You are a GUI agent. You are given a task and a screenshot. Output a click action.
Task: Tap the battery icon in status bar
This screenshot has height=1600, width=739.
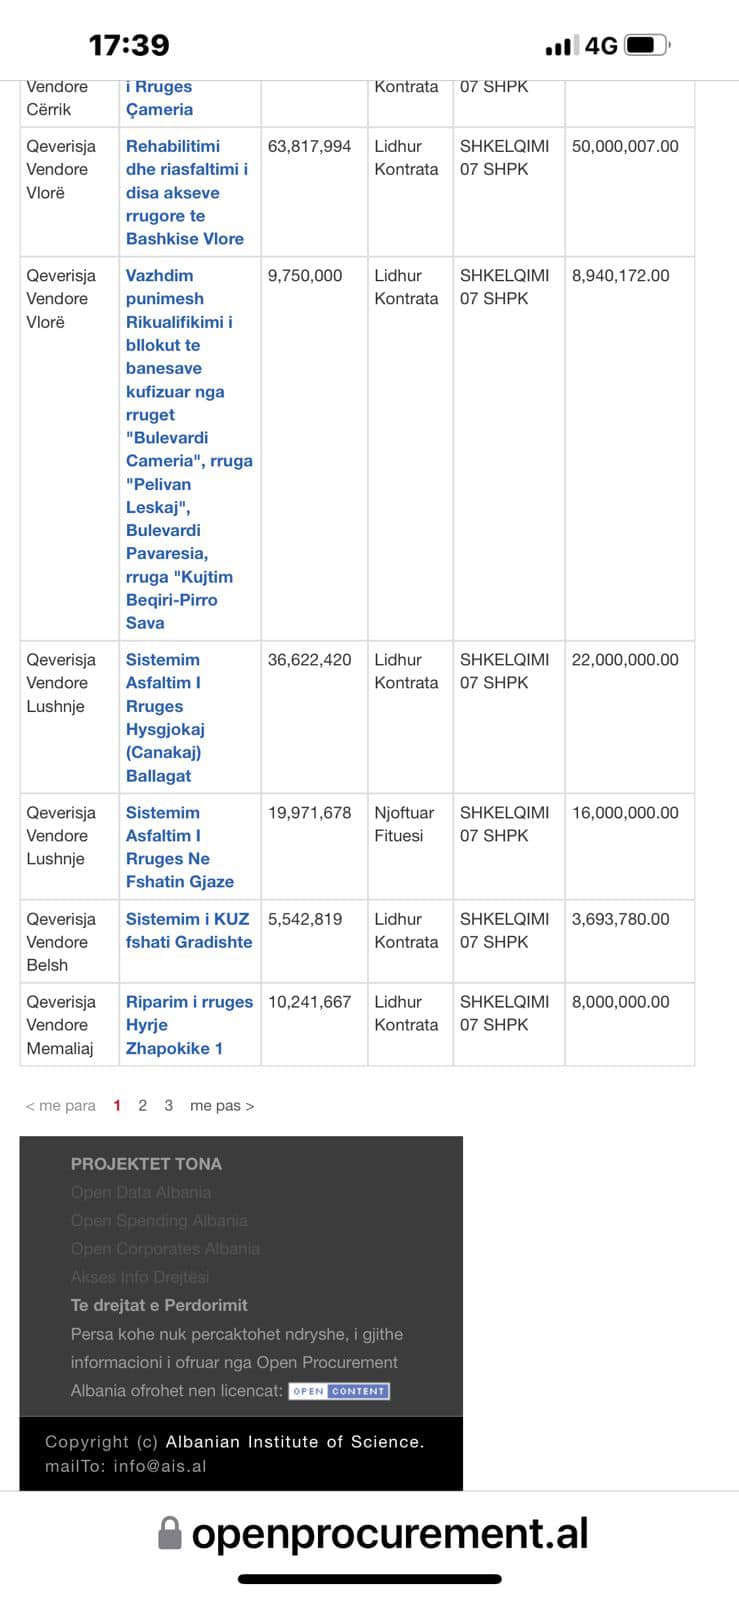(x=646, y=45)
